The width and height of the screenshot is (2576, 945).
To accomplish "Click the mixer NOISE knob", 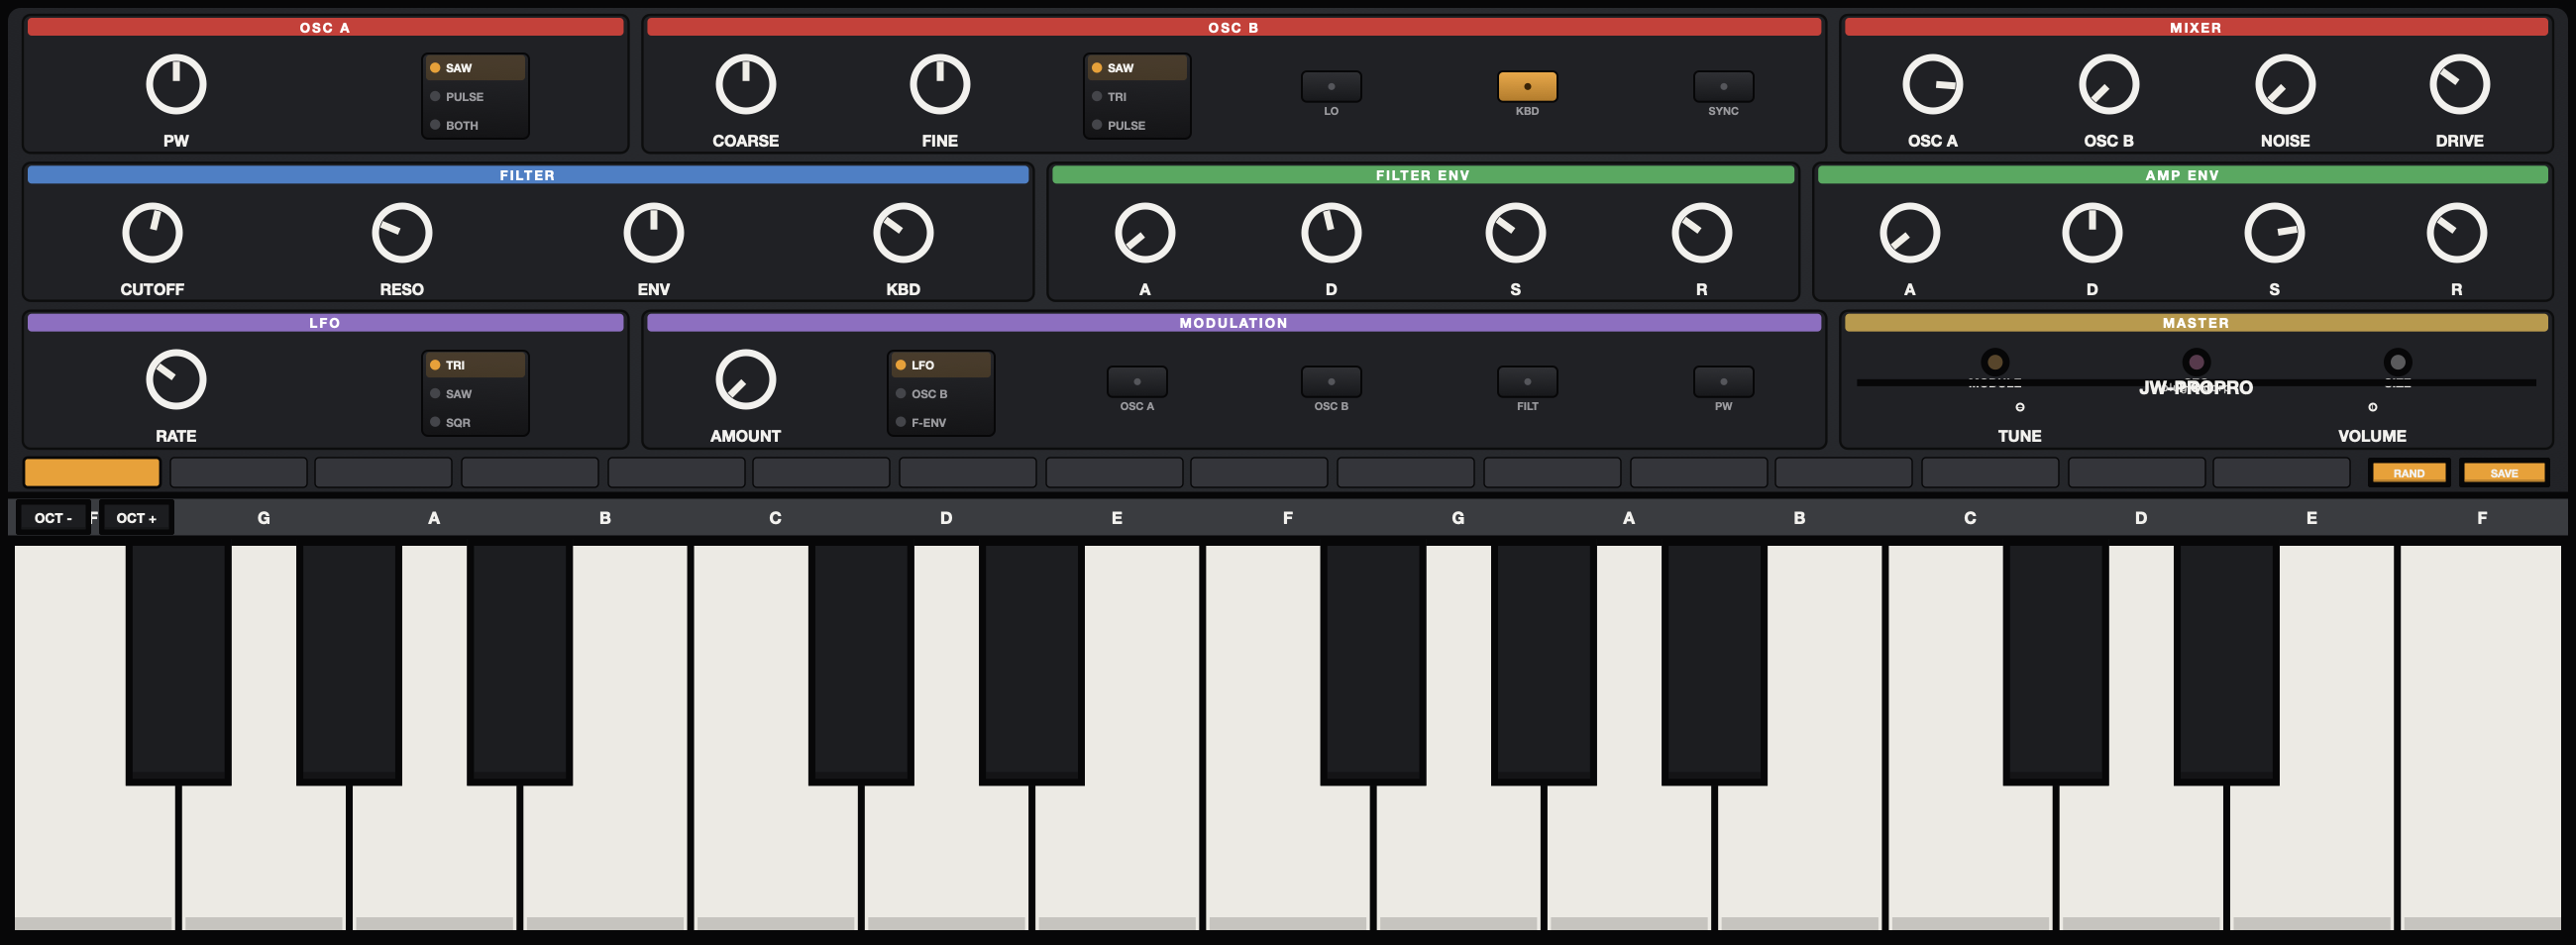I will tap(2285, 84).
